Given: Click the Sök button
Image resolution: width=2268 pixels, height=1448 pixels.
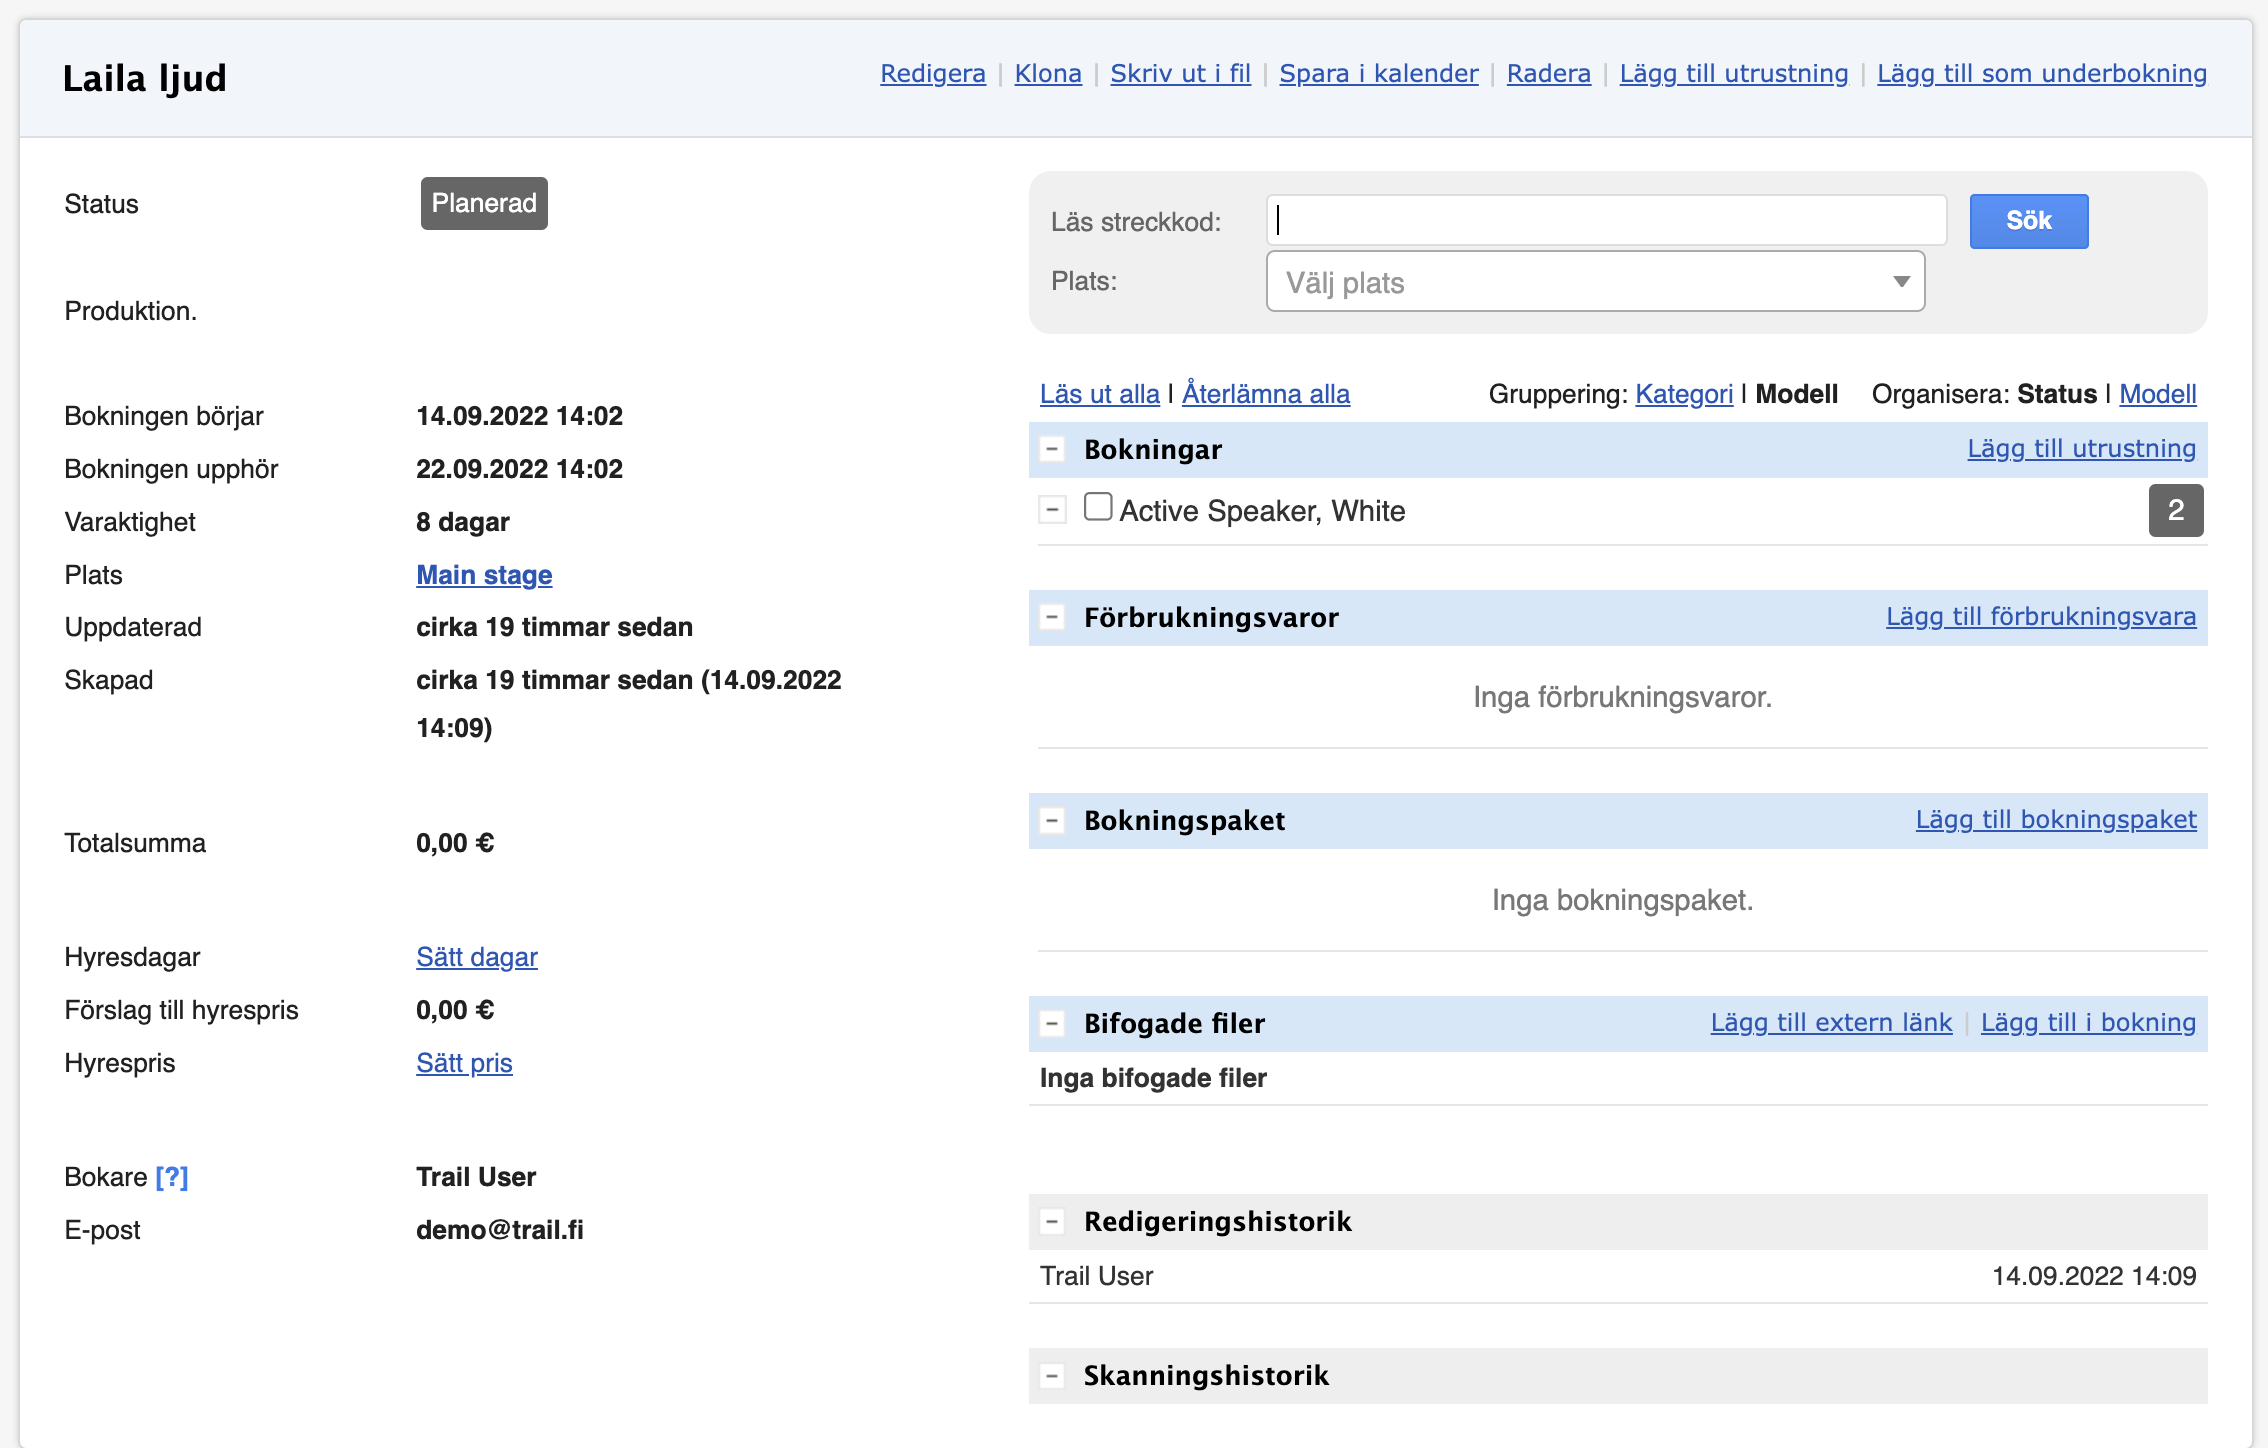Looking at the screenshot, I should (x=2028, y=221).
